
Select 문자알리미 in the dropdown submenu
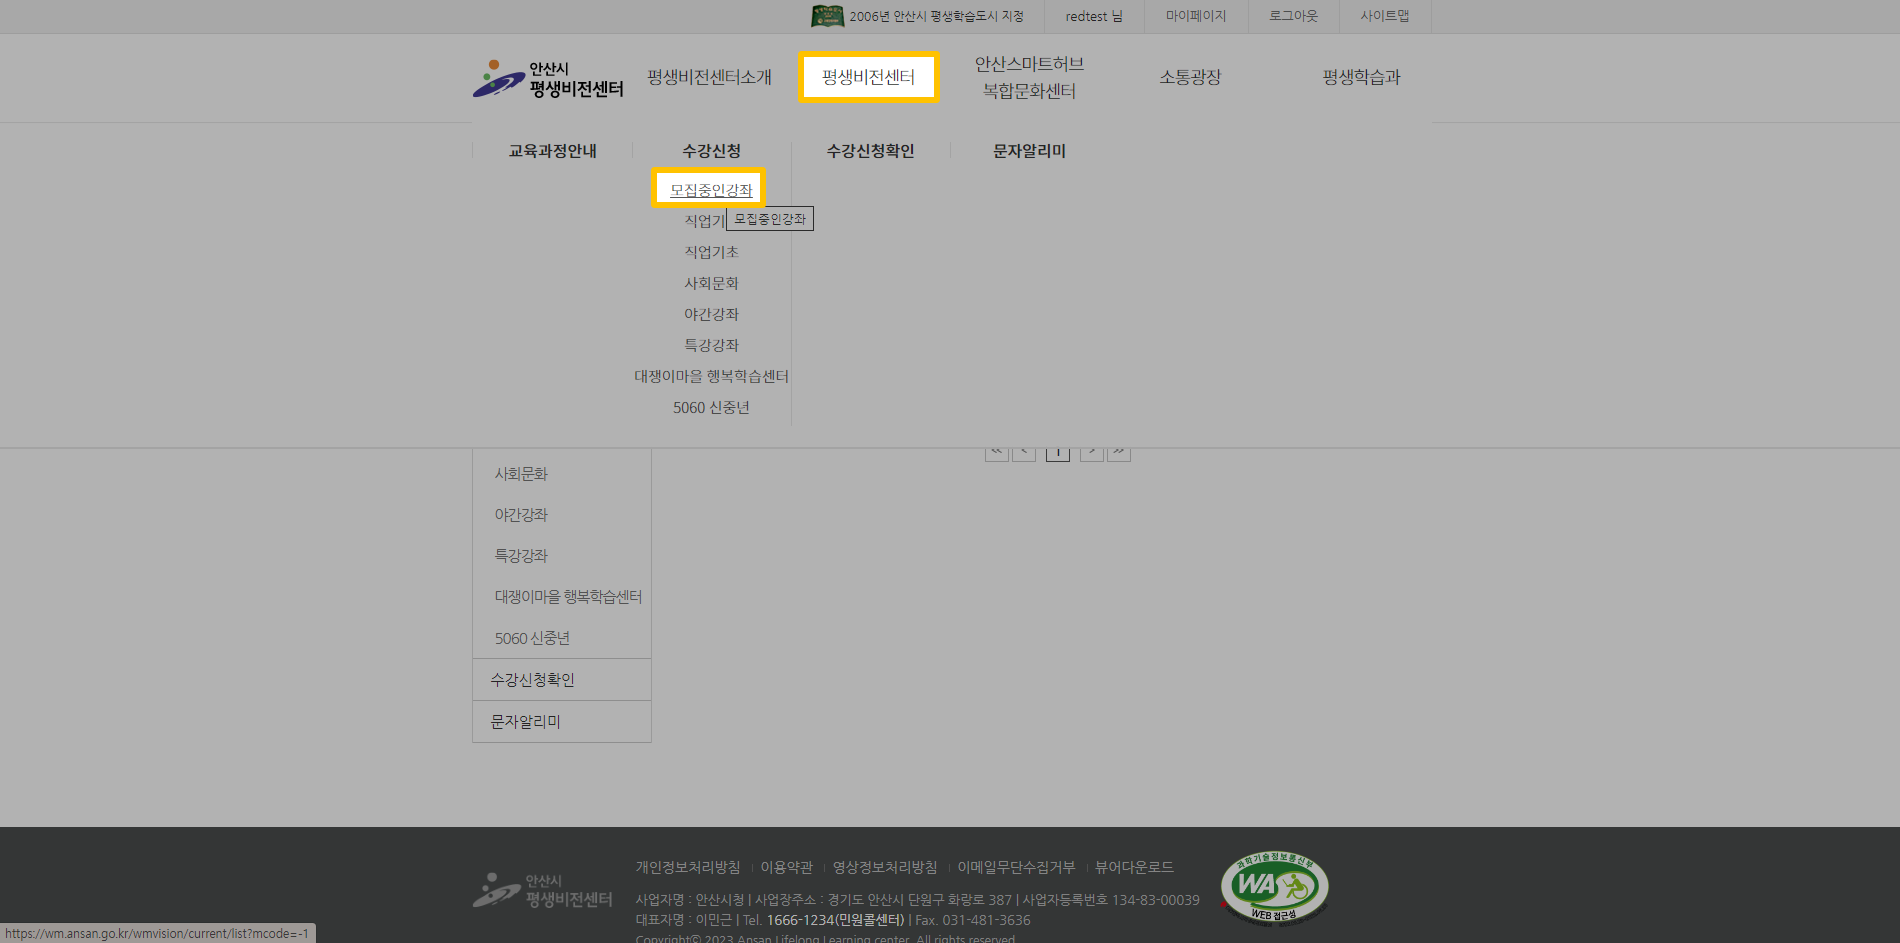1029,151
